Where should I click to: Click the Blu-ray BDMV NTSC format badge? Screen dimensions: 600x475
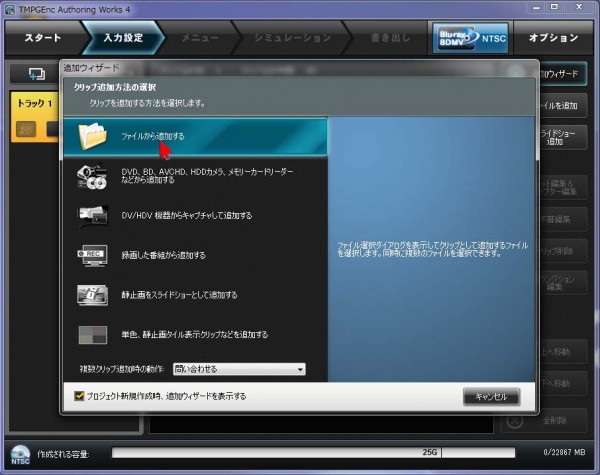[471, 38]
